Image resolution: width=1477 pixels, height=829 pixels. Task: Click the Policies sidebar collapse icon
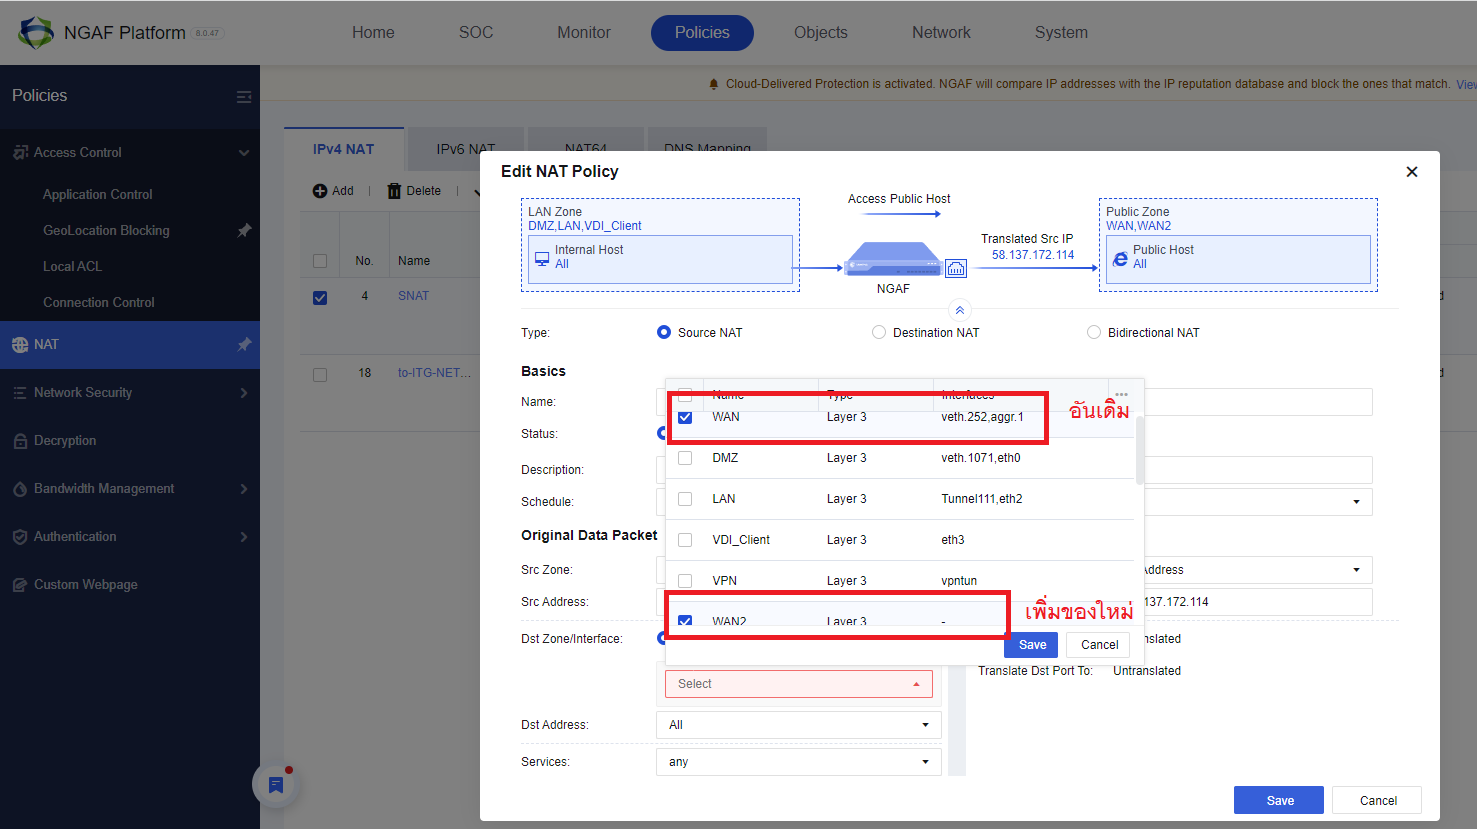(x=244, y=95)
